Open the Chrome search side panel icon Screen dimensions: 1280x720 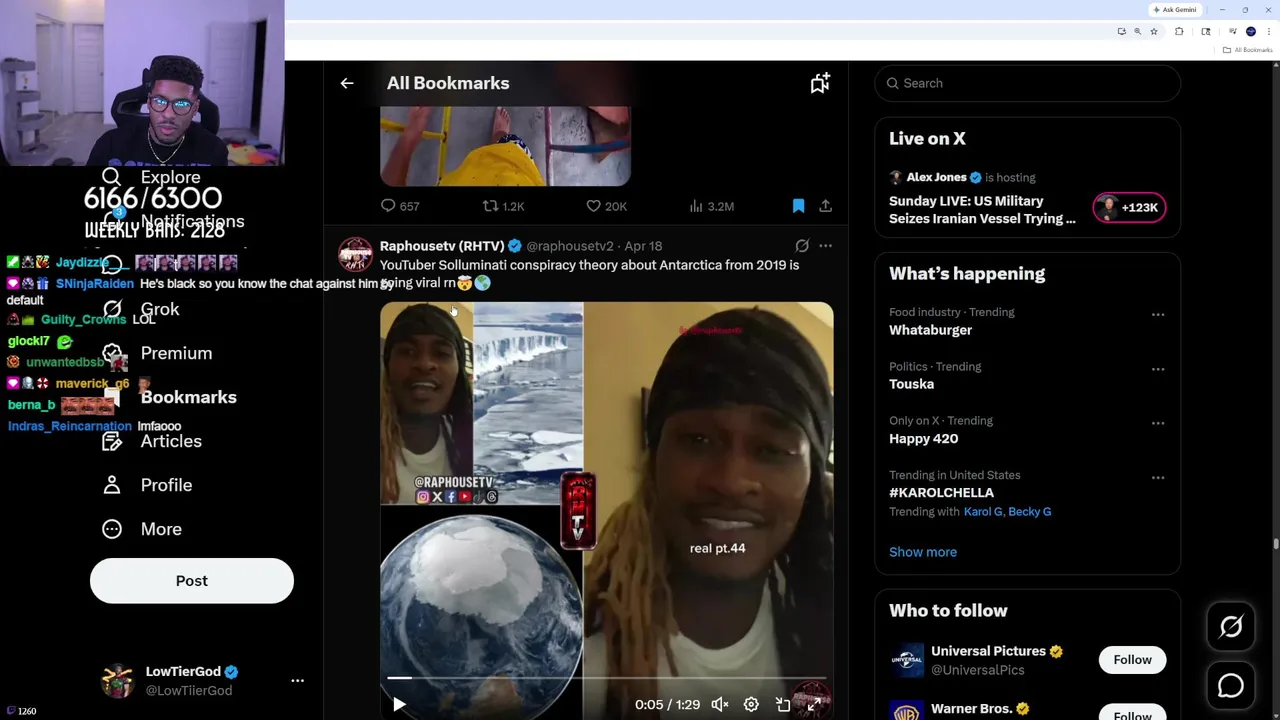(1206, 31)
